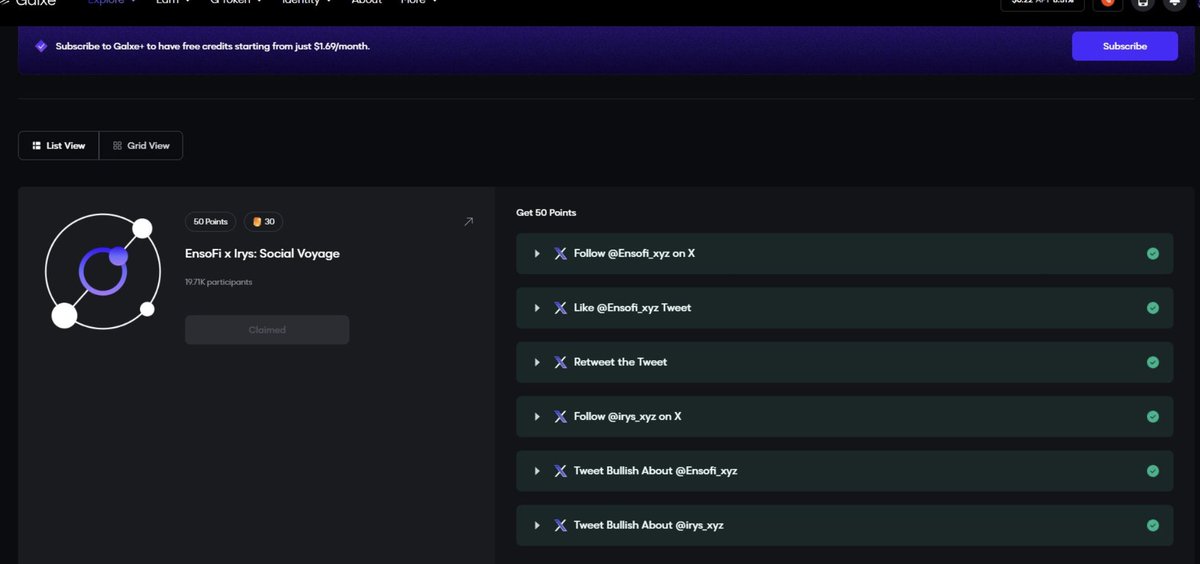Click the orange badge icon showing 30

[257, 221]
